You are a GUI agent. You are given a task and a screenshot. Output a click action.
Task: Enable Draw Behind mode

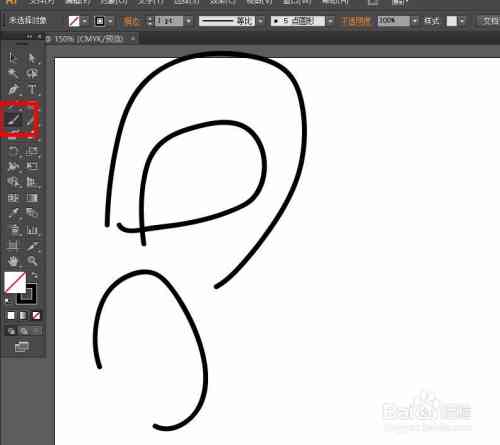coord(24,331)
